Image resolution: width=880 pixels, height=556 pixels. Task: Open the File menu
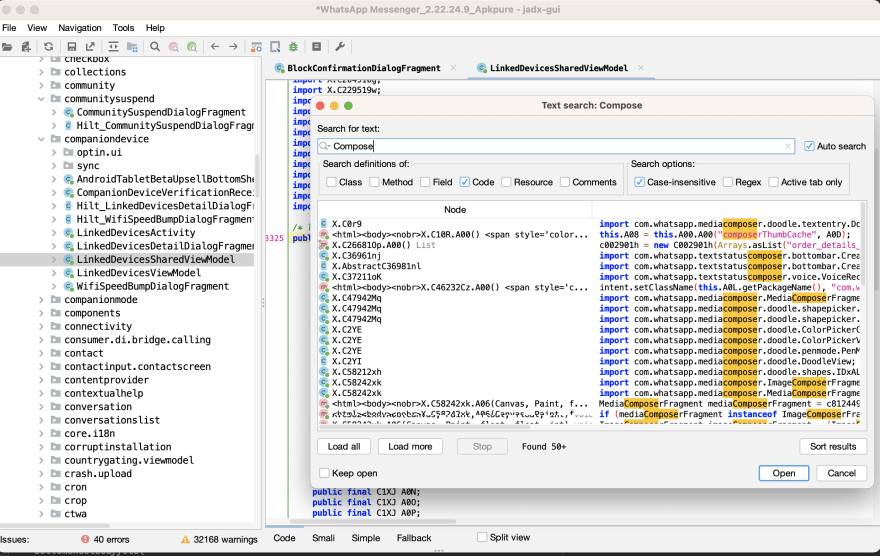tap(9, 27)
